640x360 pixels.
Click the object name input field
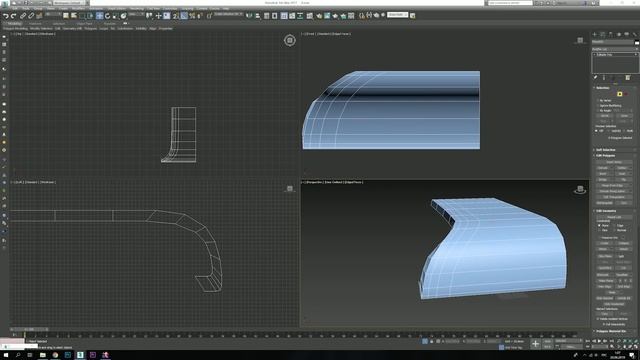(x=613, y=42)
